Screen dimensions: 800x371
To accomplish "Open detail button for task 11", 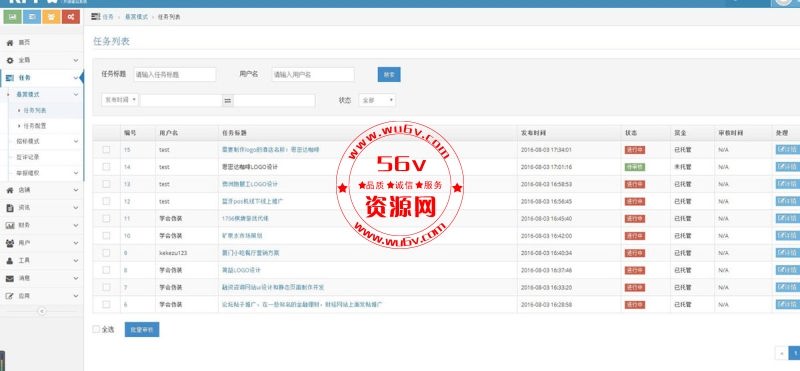I will (788, 218).
